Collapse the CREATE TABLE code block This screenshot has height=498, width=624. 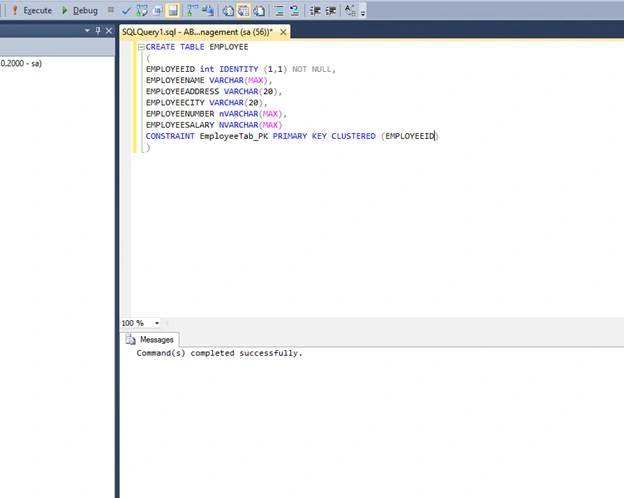[x=141, y=47]
